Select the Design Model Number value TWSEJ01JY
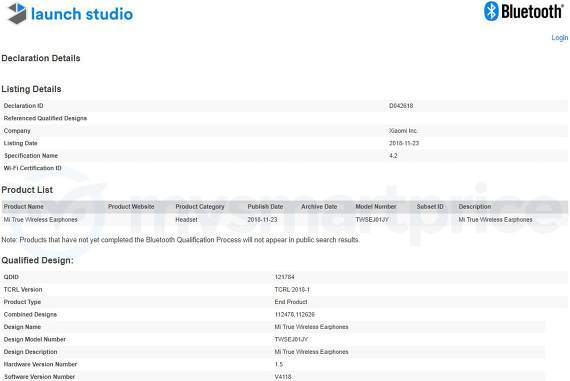The image size is (570, 381). (291, 339)
